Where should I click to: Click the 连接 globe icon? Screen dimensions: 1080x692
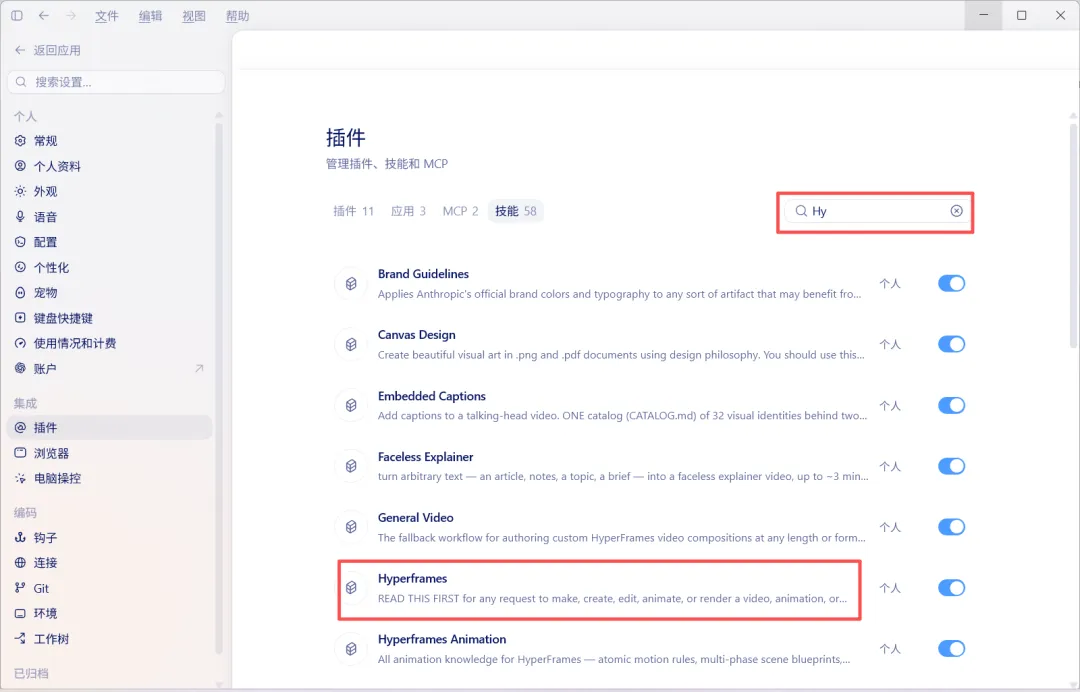coord(20,563)
